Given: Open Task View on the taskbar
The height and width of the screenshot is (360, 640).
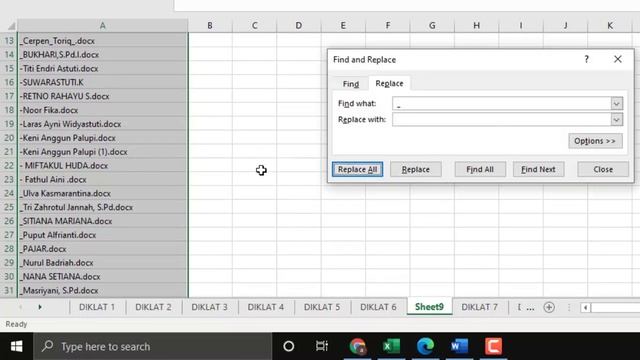Looking at the screenshot, I should (322, 347).
